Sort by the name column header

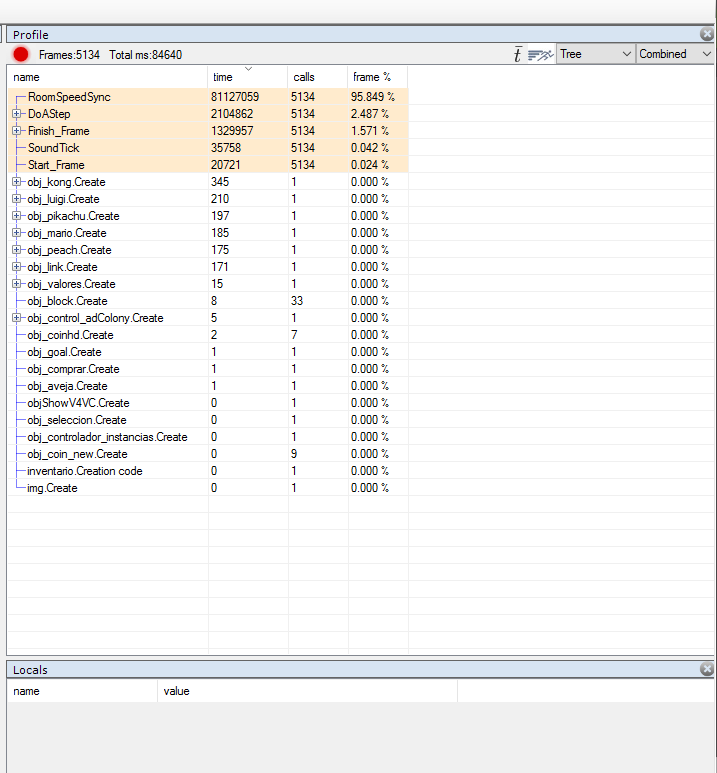coord(108,77)
